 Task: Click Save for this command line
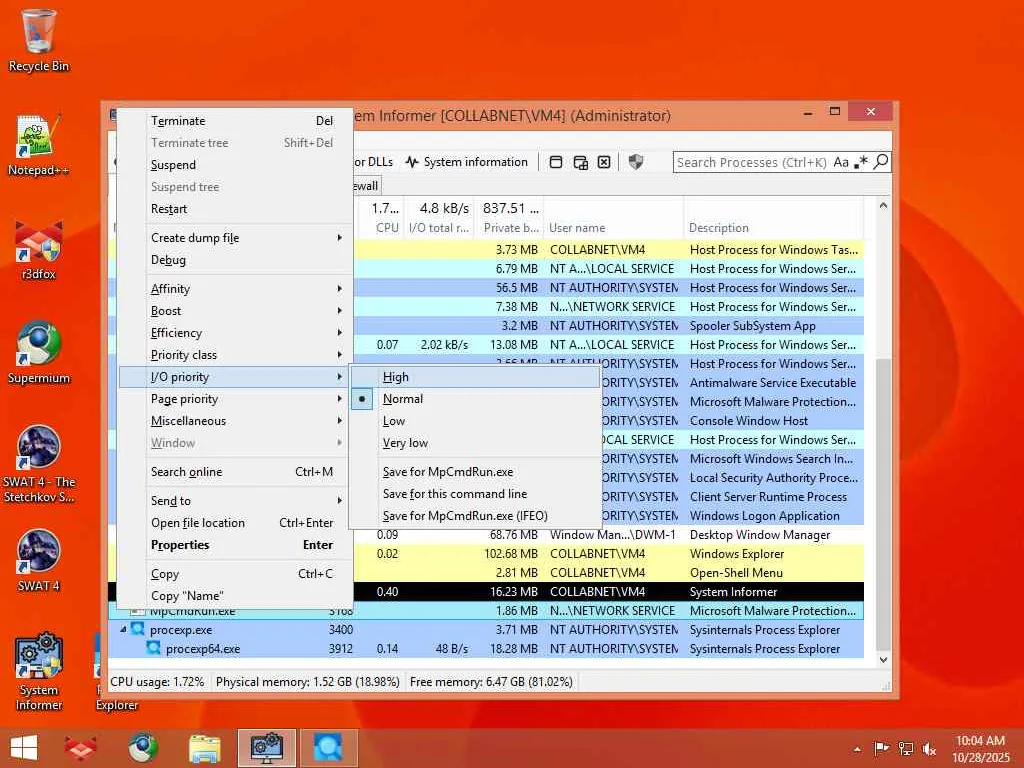click(475, 494)
